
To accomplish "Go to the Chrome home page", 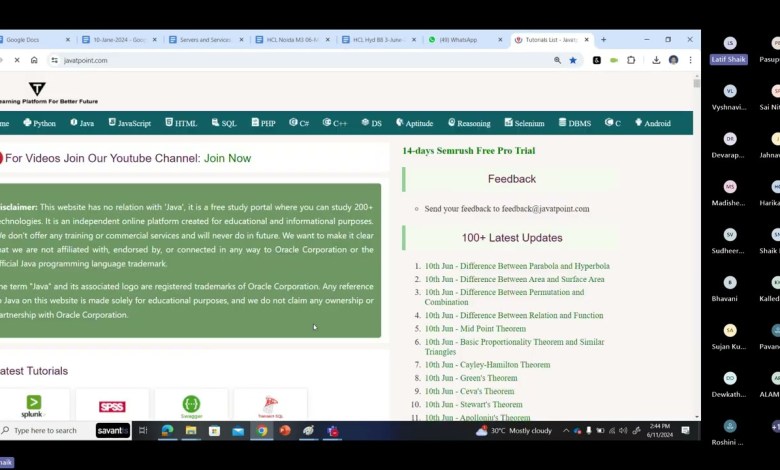I will (x=34, y=60).
